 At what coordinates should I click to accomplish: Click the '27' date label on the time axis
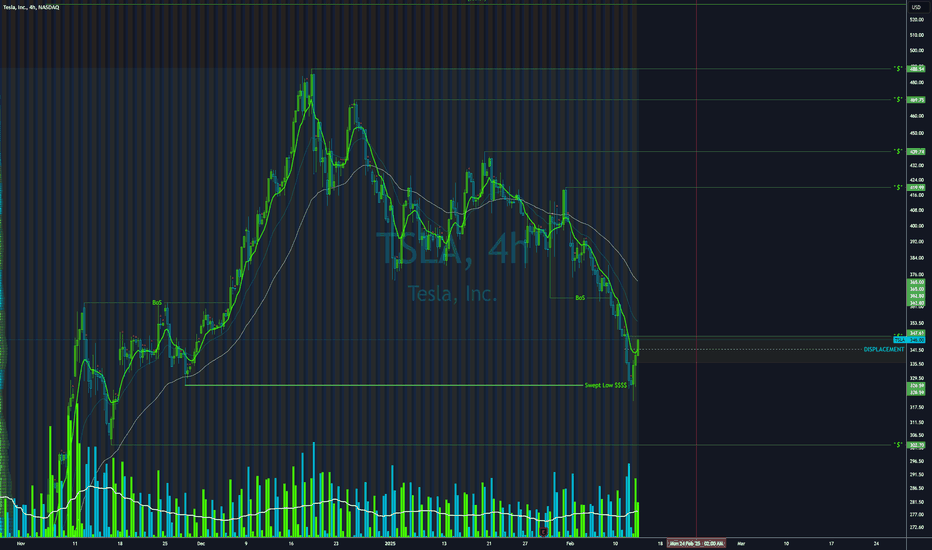[525, 543]
